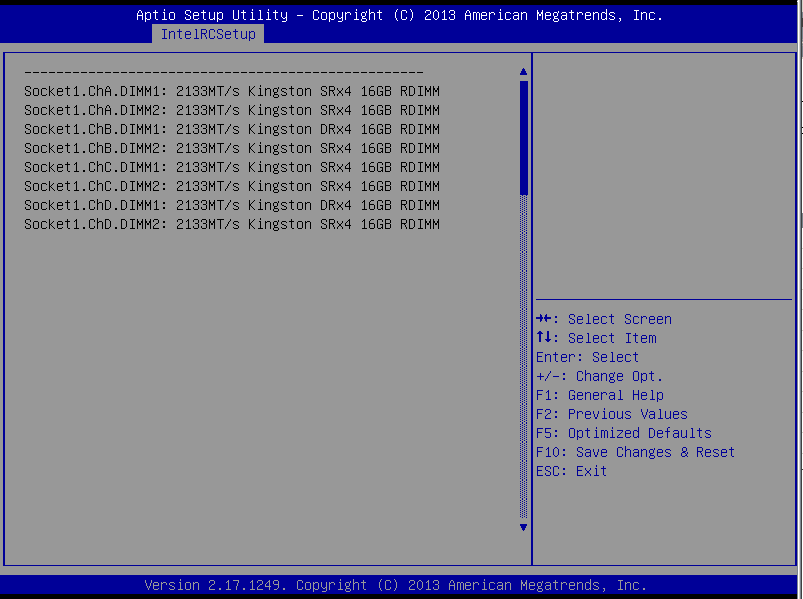Click the 'F2: Previous Values' line

(x=611, y=414)
